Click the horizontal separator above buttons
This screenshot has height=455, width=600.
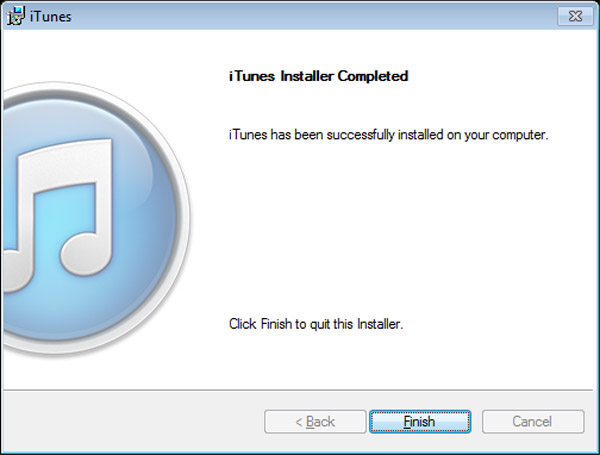click(x=298, y=390)
